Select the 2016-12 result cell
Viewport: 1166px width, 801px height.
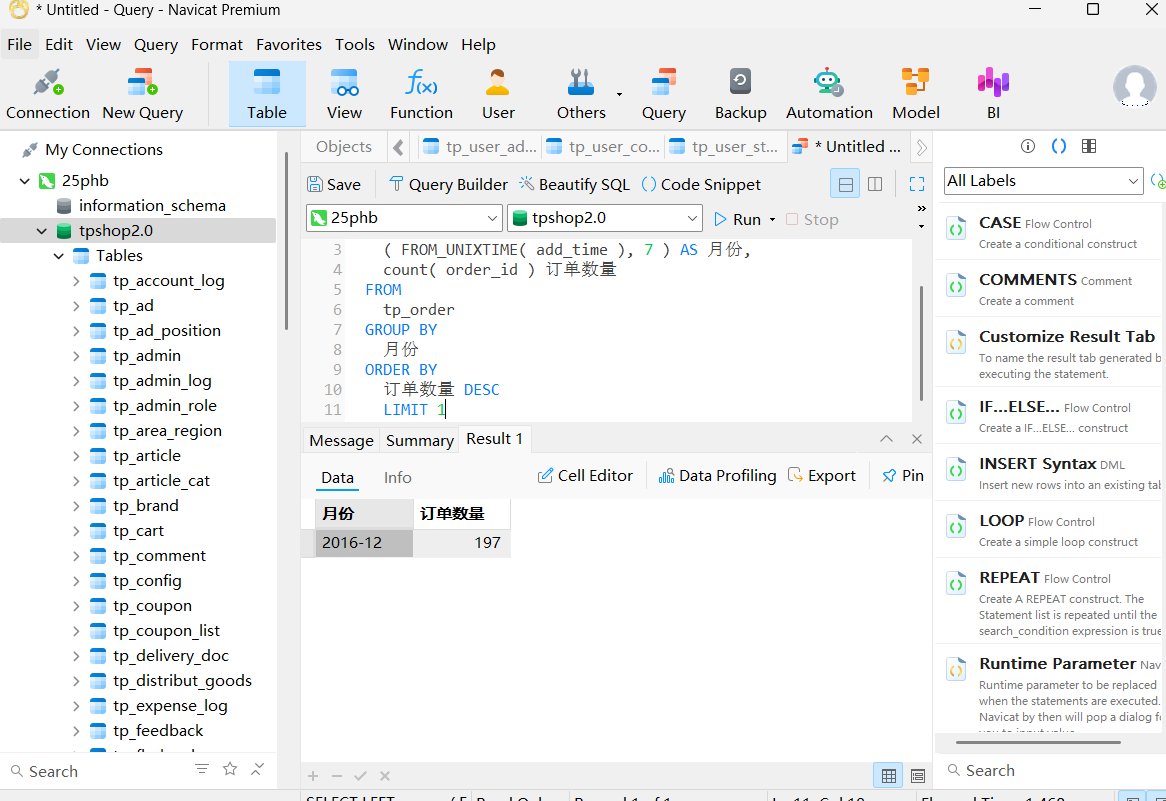coord(364,543)
